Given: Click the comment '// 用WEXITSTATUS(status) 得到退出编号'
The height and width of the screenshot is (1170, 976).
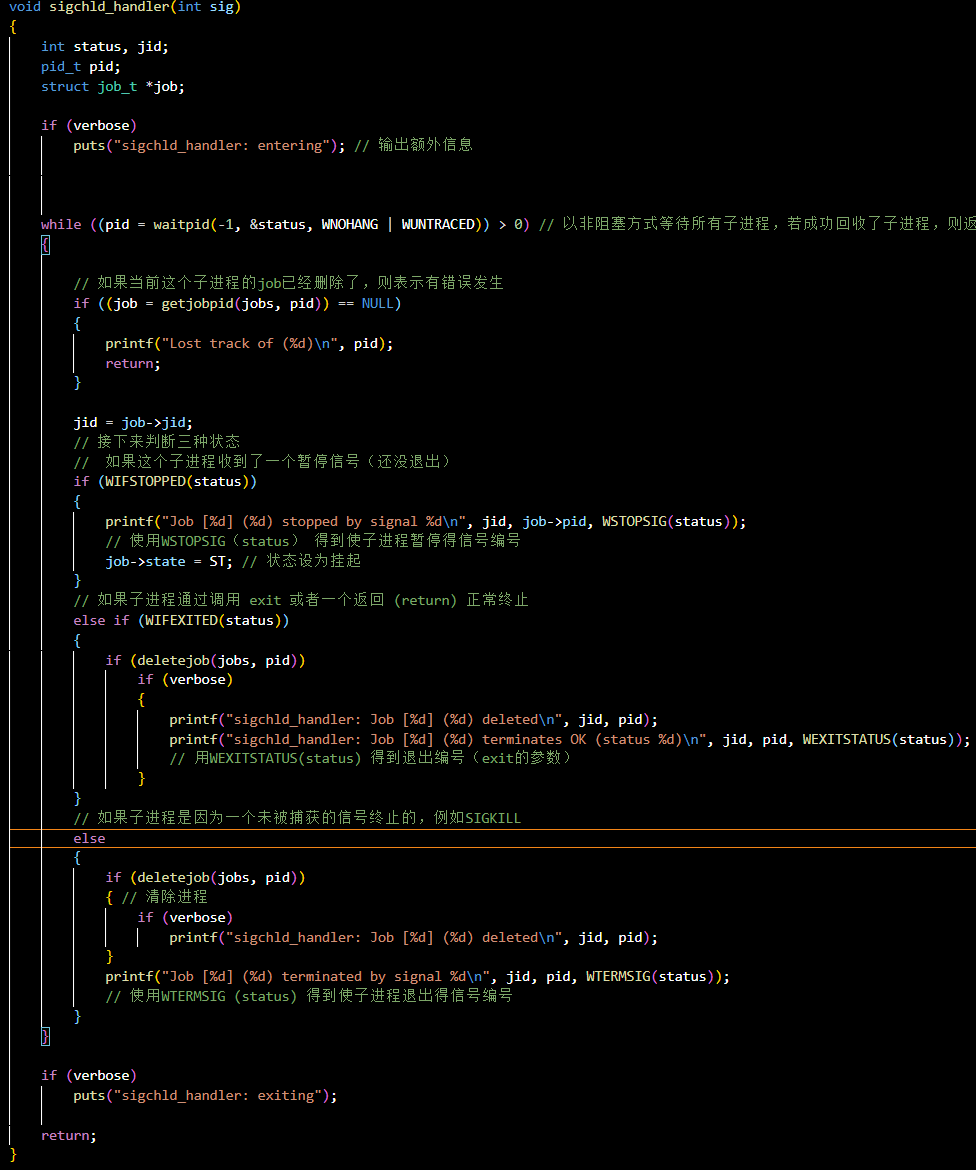Looking at the screenshot, I should pyautogui.click(x=370, y=759).
